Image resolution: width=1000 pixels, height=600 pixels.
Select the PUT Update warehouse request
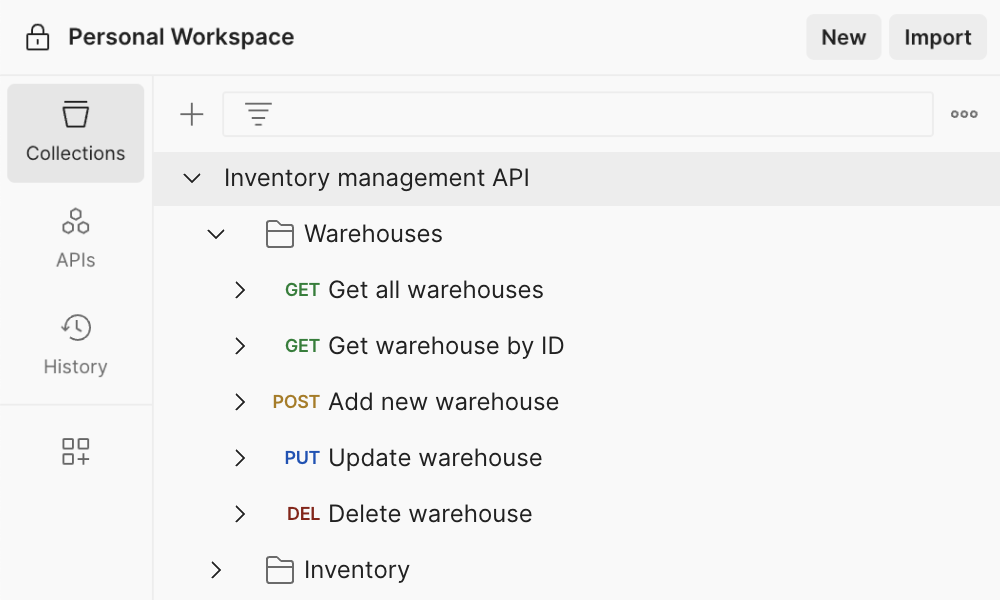tap(435, 458)
